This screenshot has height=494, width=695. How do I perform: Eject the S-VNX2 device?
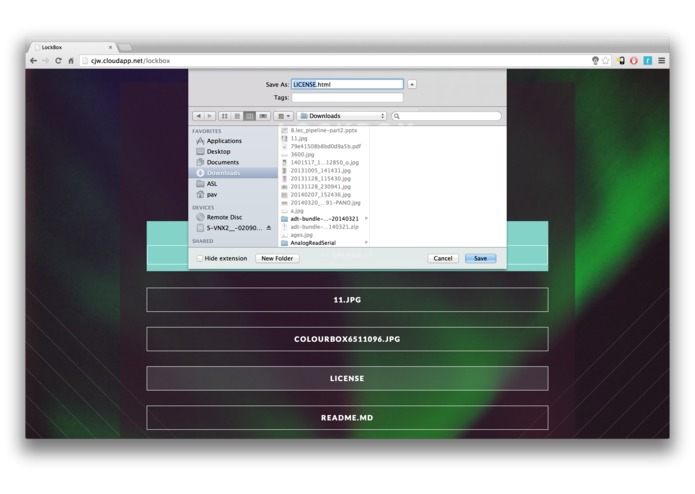269,228
